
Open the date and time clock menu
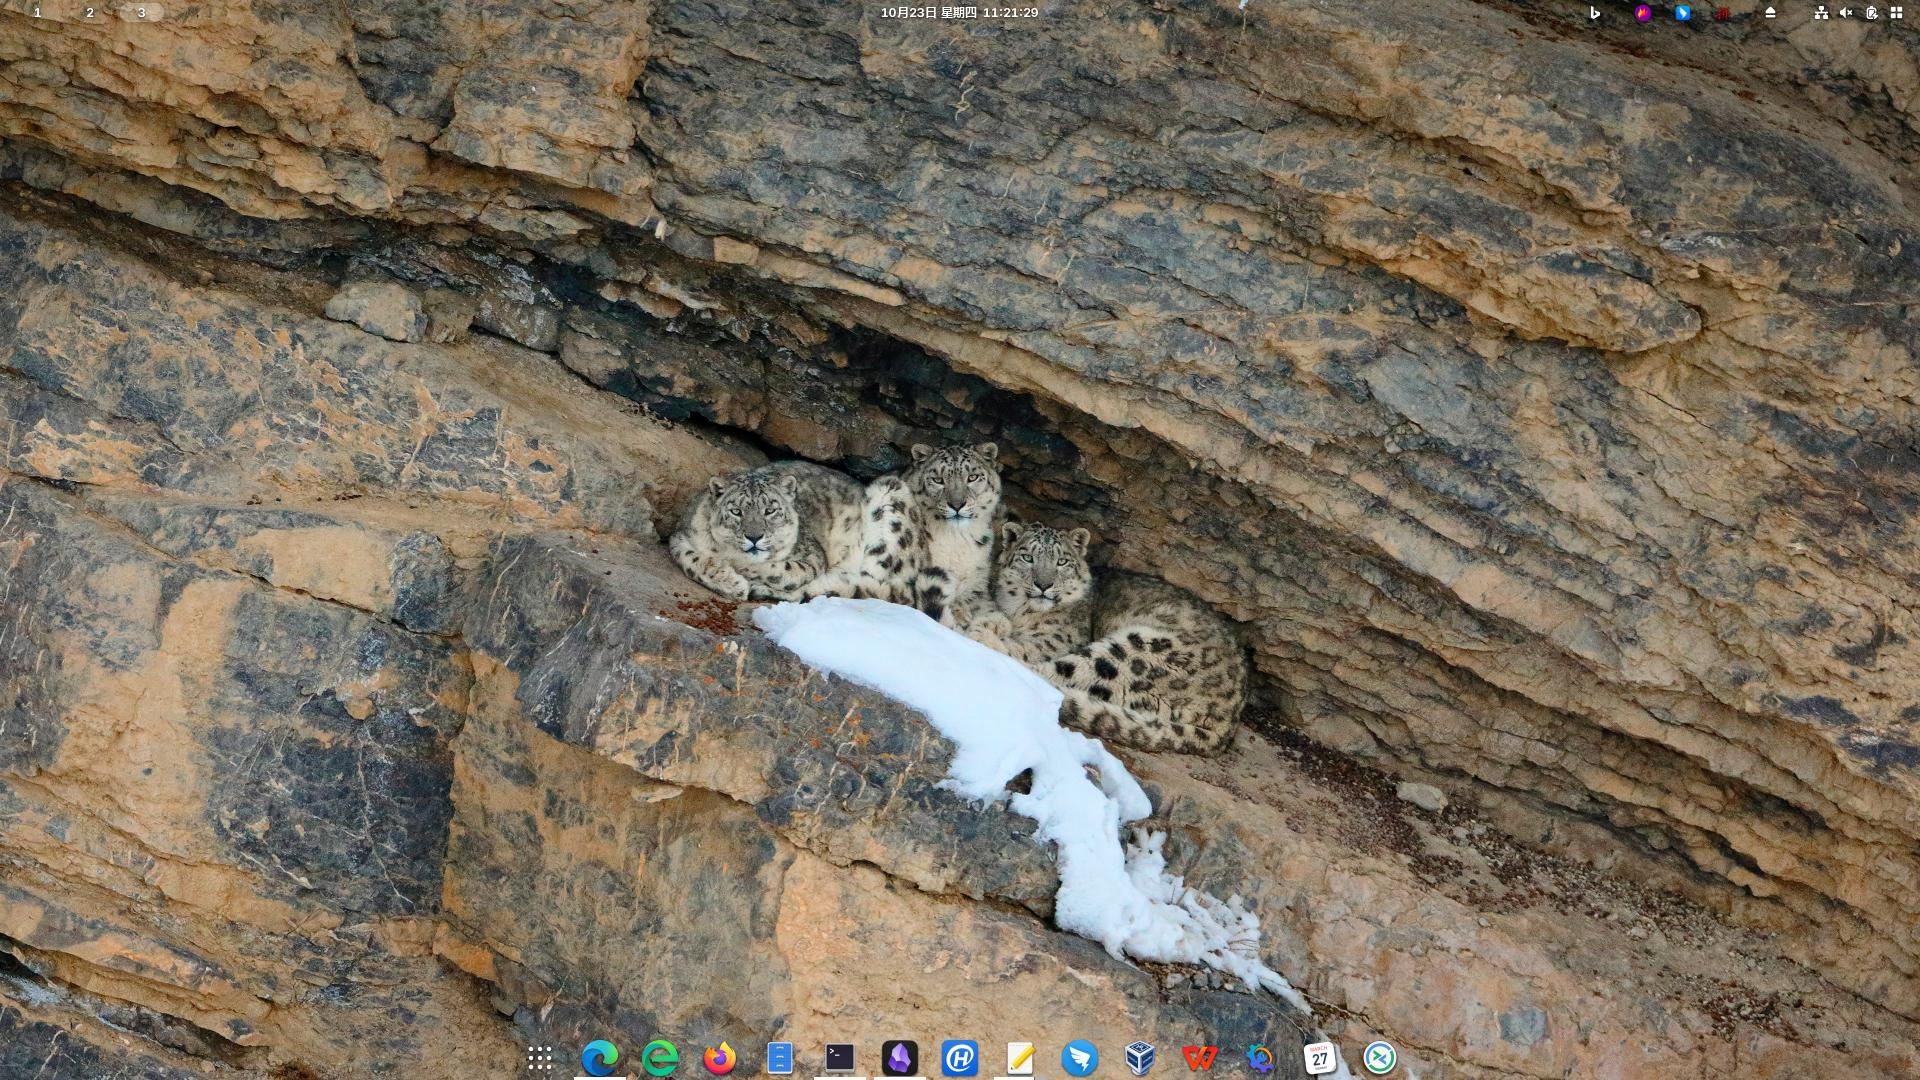point(959,13)
